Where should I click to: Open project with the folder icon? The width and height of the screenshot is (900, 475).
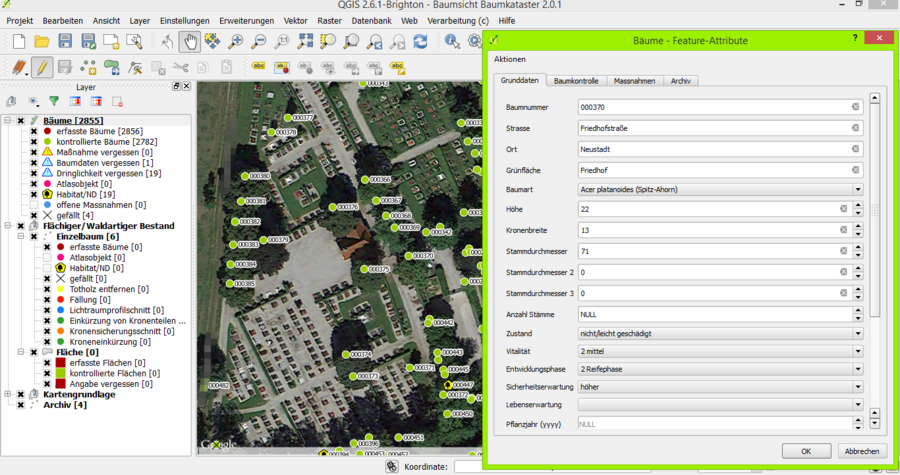pos(42,41)
